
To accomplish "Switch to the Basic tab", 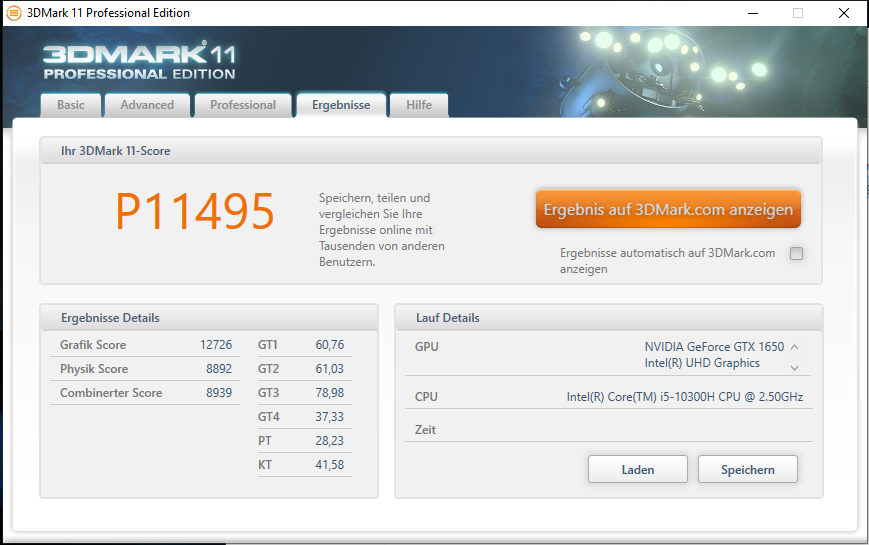I will click(x=71, y=105).
